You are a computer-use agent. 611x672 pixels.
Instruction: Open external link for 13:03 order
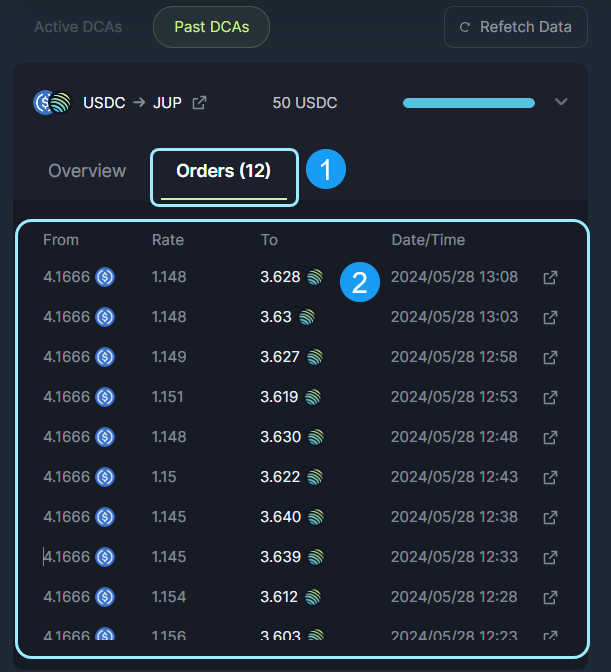[549, 317]
